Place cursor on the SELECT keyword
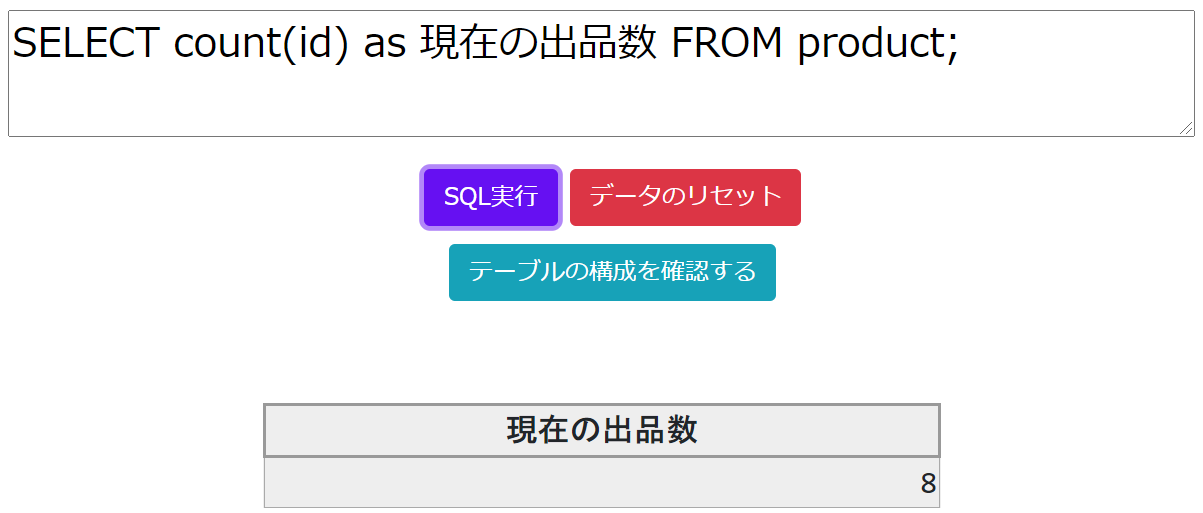 86,43
